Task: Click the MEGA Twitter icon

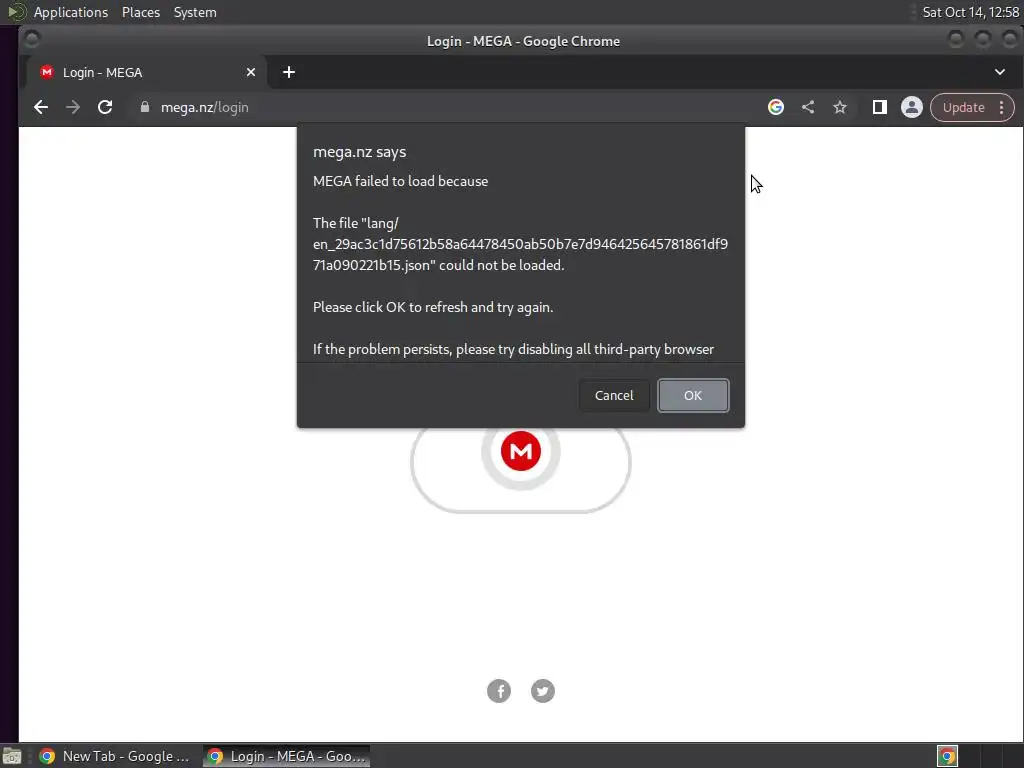Action: (x=543, y=691)
